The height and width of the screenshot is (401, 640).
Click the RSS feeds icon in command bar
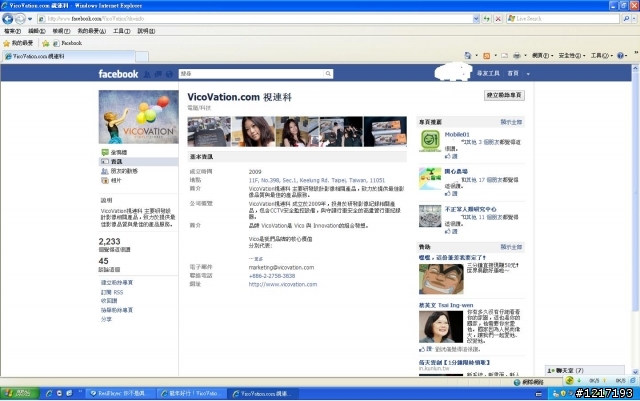click(x=487, y=56)
